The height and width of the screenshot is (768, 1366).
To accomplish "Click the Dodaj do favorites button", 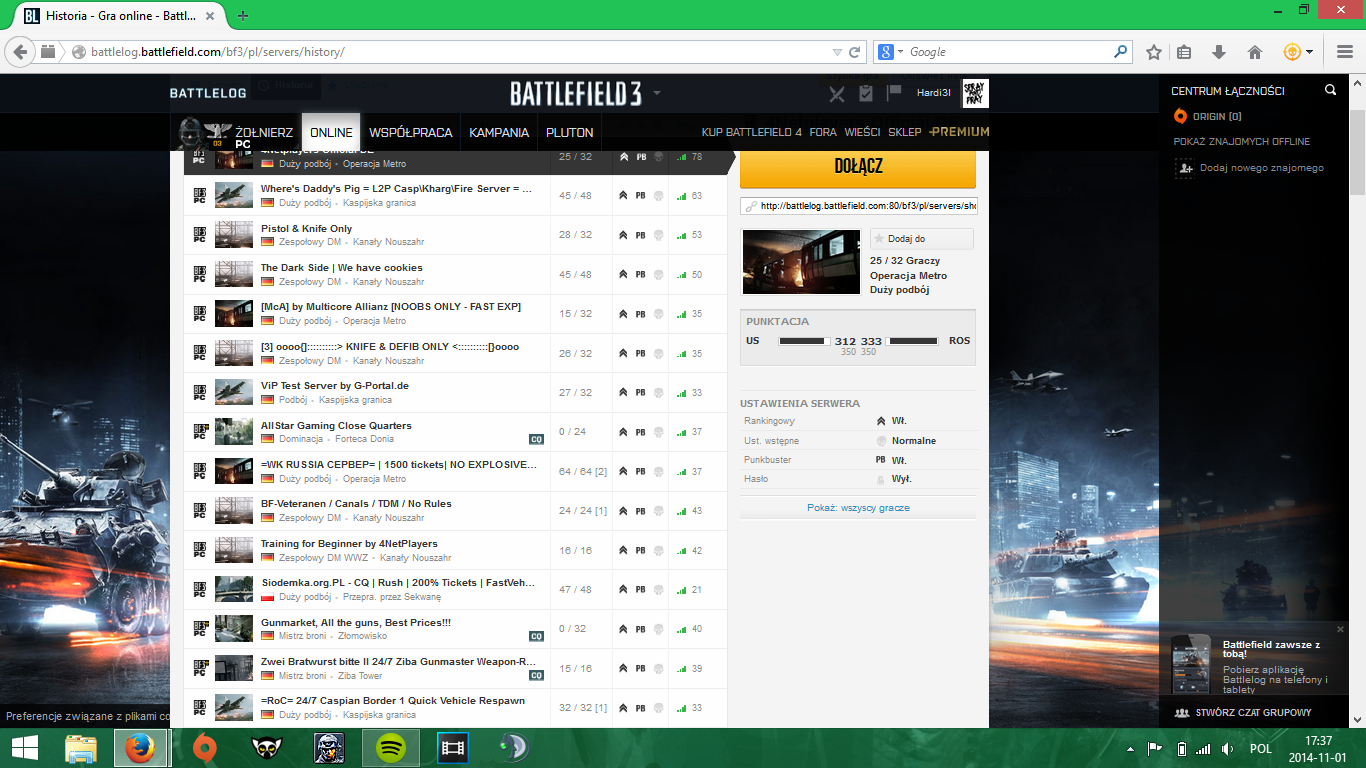I will pos(922,239).
